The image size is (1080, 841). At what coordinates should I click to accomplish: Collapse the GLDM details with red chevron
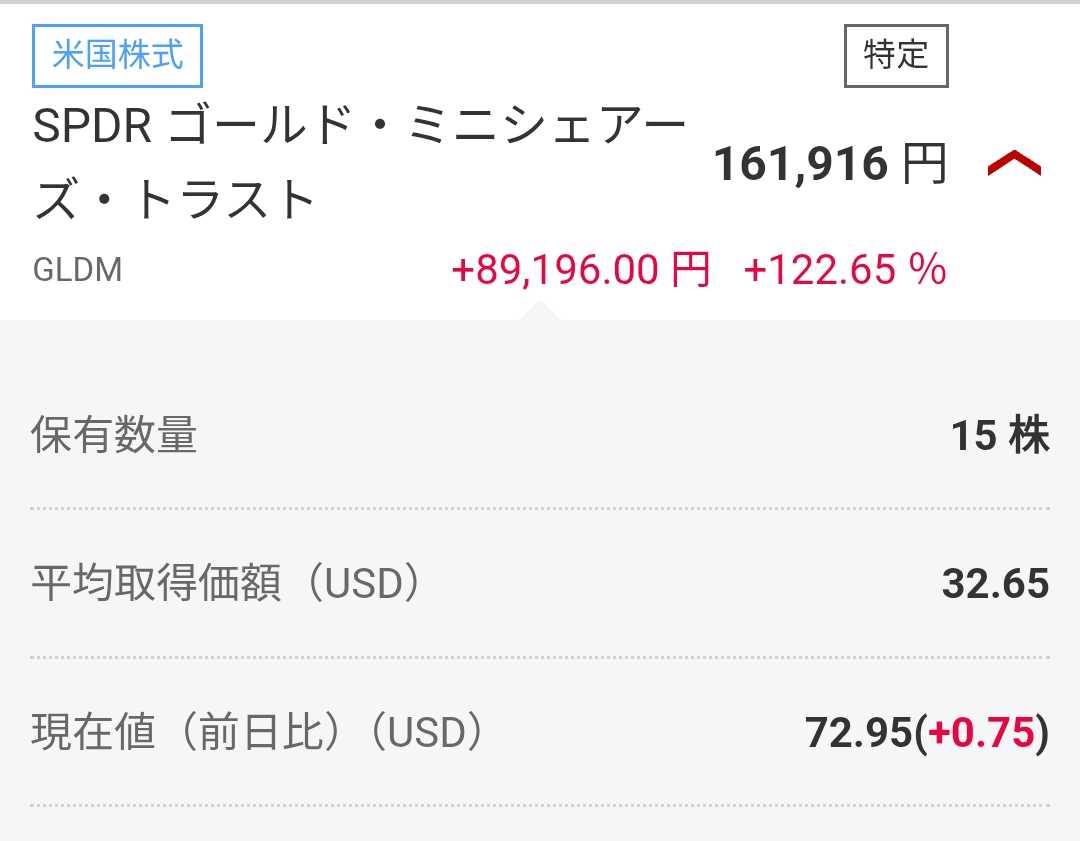[1014, 164]
